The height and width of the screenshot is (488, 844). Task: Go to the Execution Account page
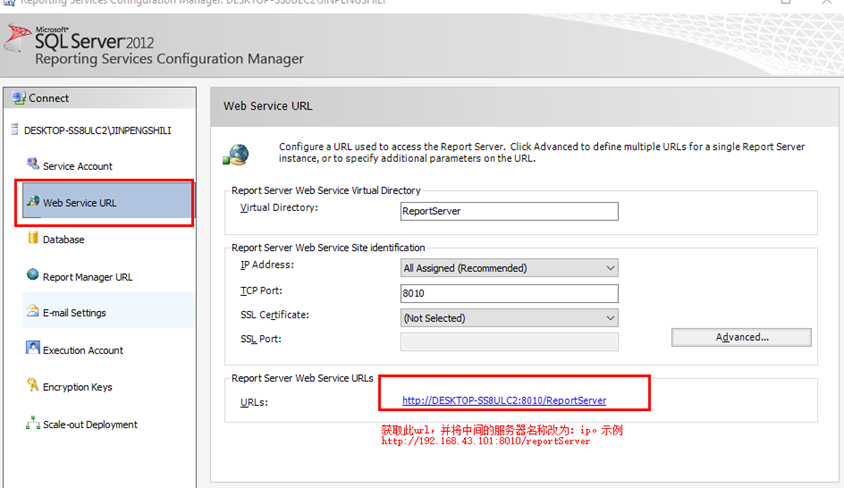[83, 350]
